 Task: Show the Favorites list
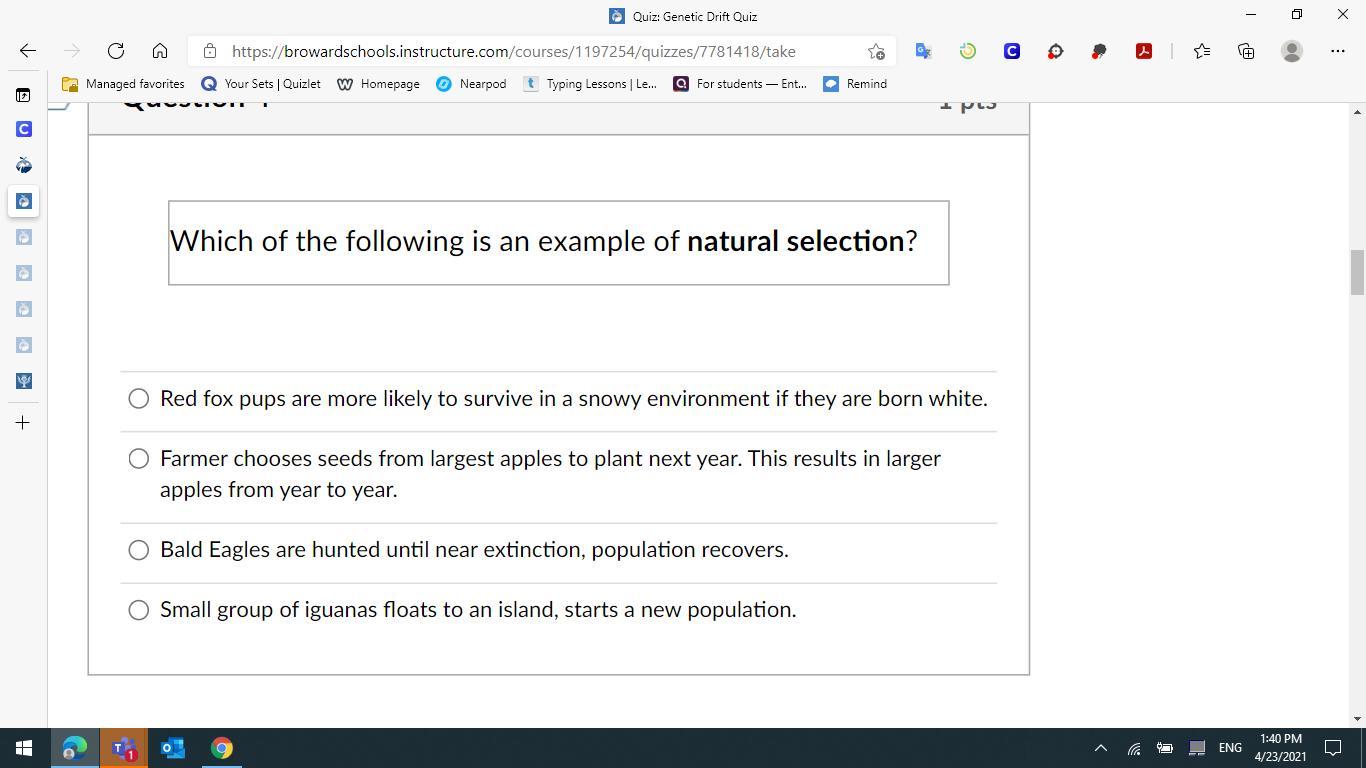[1202, 51]
